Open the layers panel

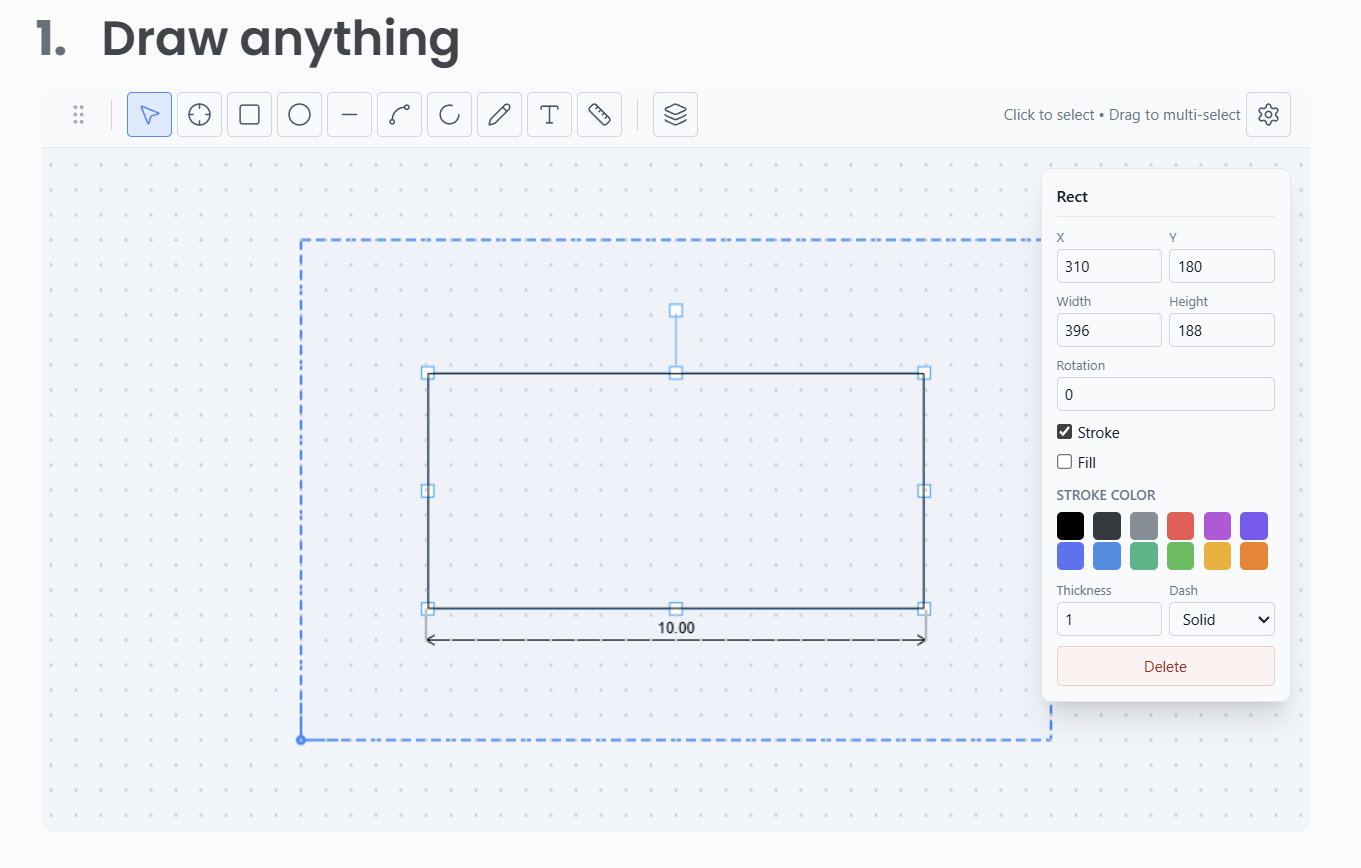tap(675, 115)
